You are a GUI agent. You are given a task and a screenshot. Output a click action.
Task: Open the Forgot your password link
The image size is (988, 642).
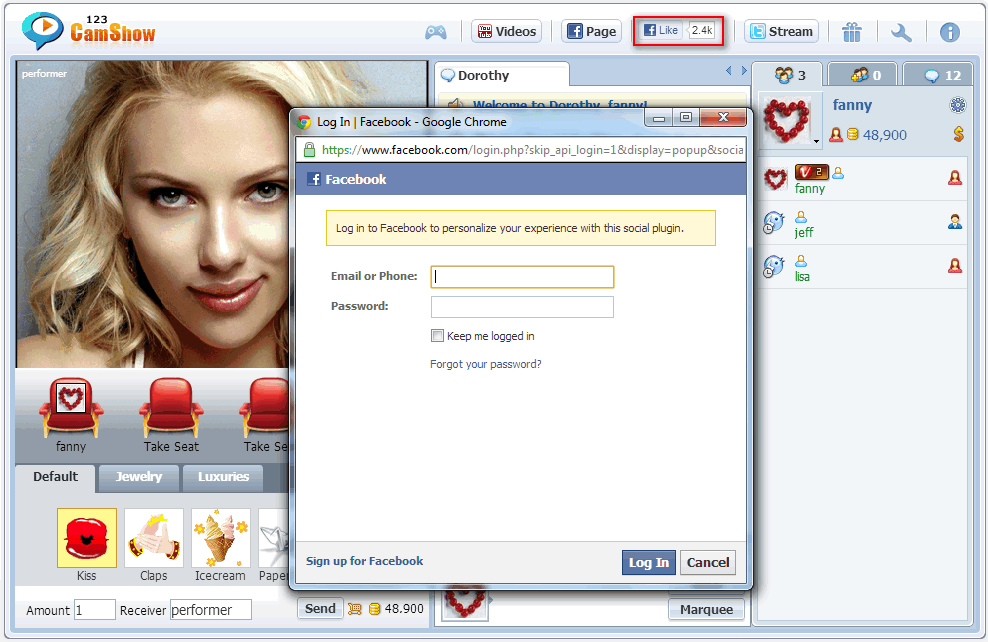485,364
